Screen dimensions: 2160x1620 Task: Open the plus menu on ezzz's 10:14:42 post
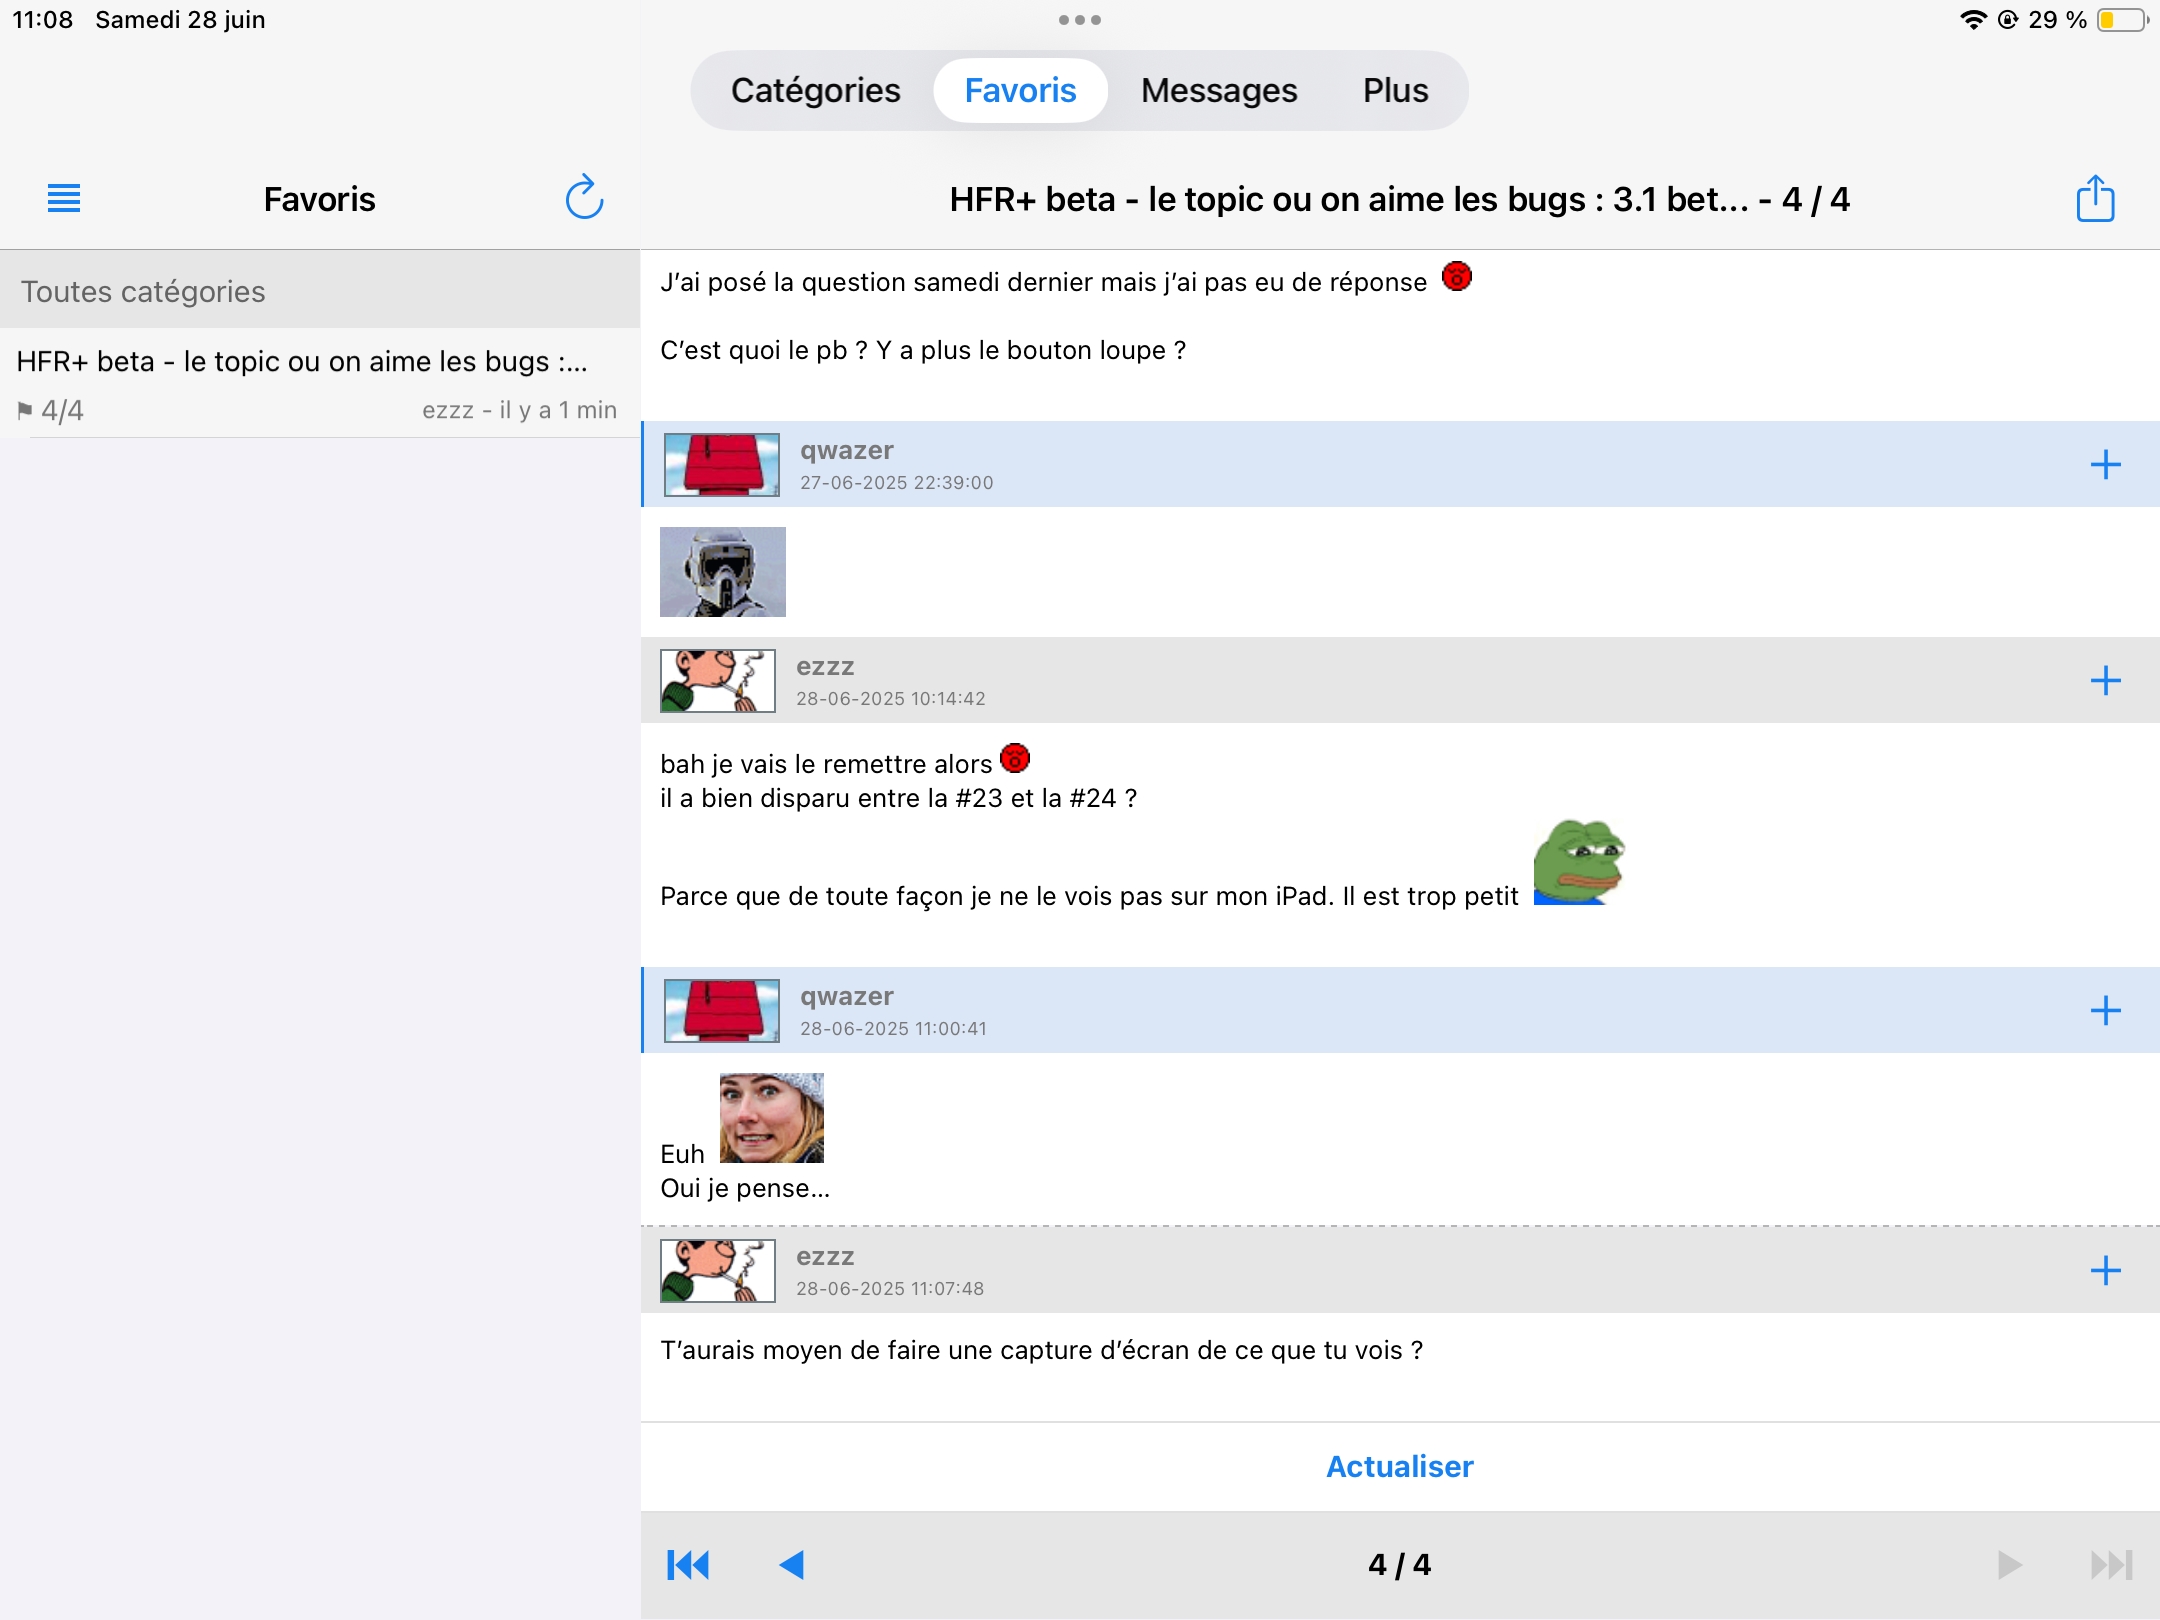point(2105,681)
